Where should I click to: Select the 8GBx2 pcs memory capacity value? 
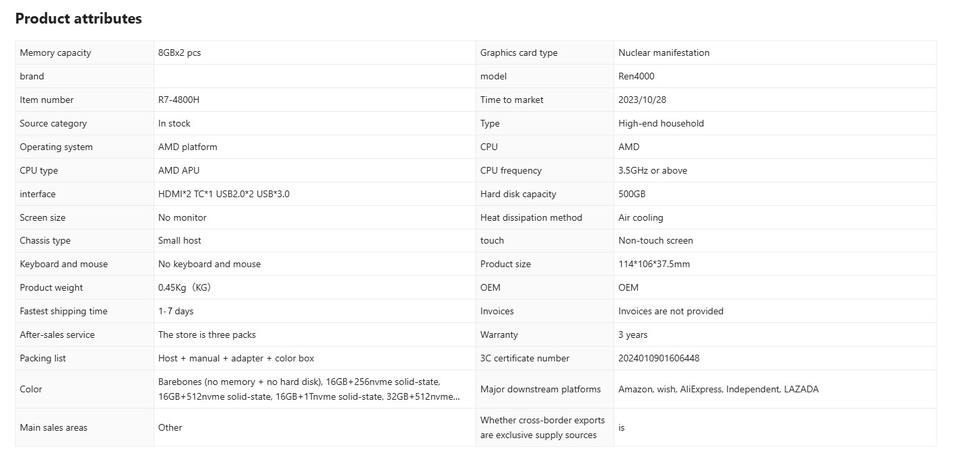click(179, 53)
